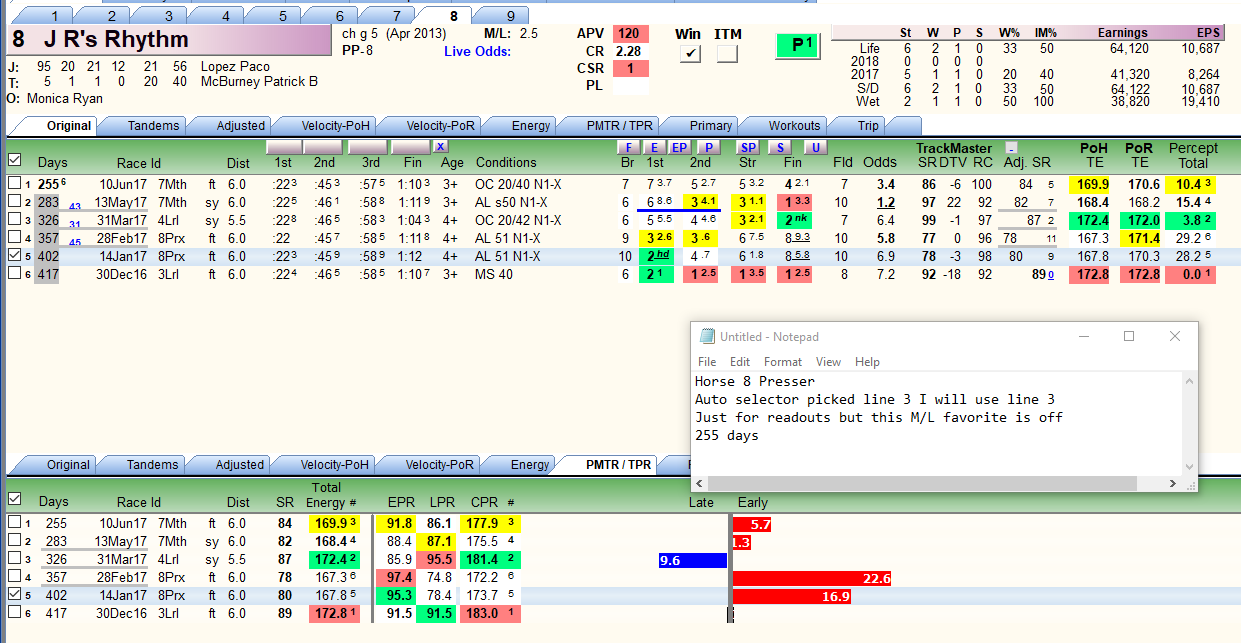
Task: Click the green P1 button
Action: pyautogui.click(x=799, y=46)
